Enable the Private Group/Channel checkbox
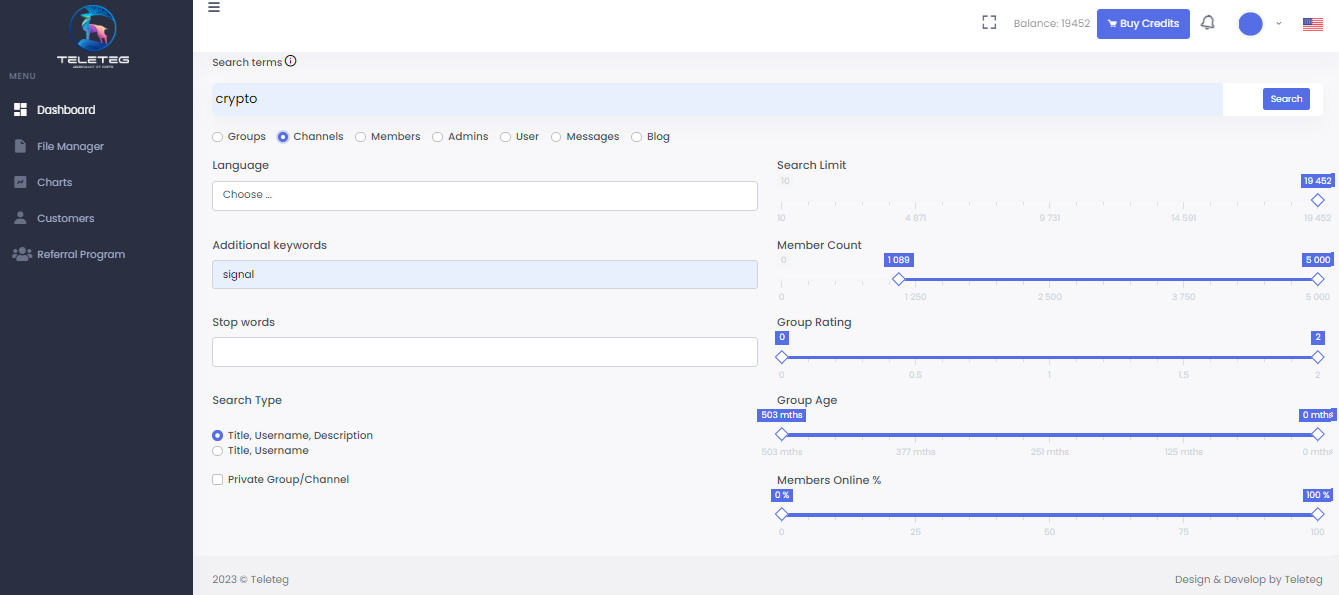1339x595 pixels. [x=217, y=479]
